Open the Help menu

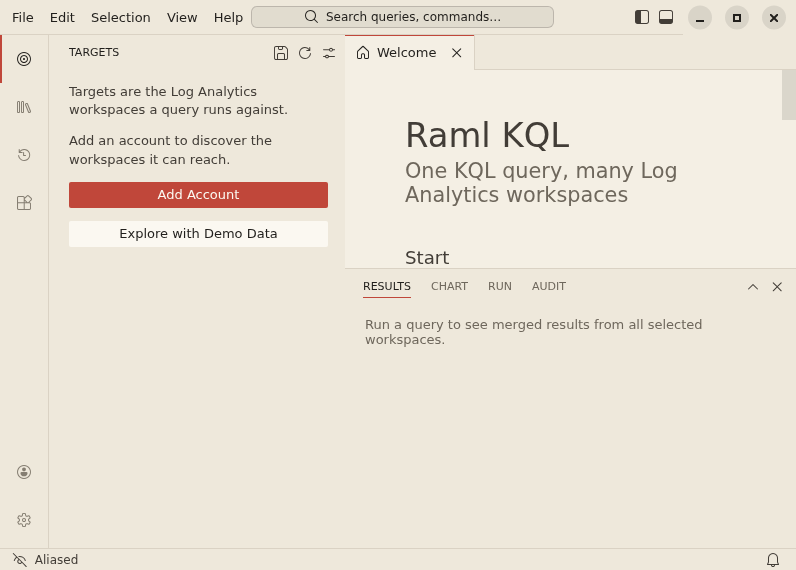tap(228, 17)
